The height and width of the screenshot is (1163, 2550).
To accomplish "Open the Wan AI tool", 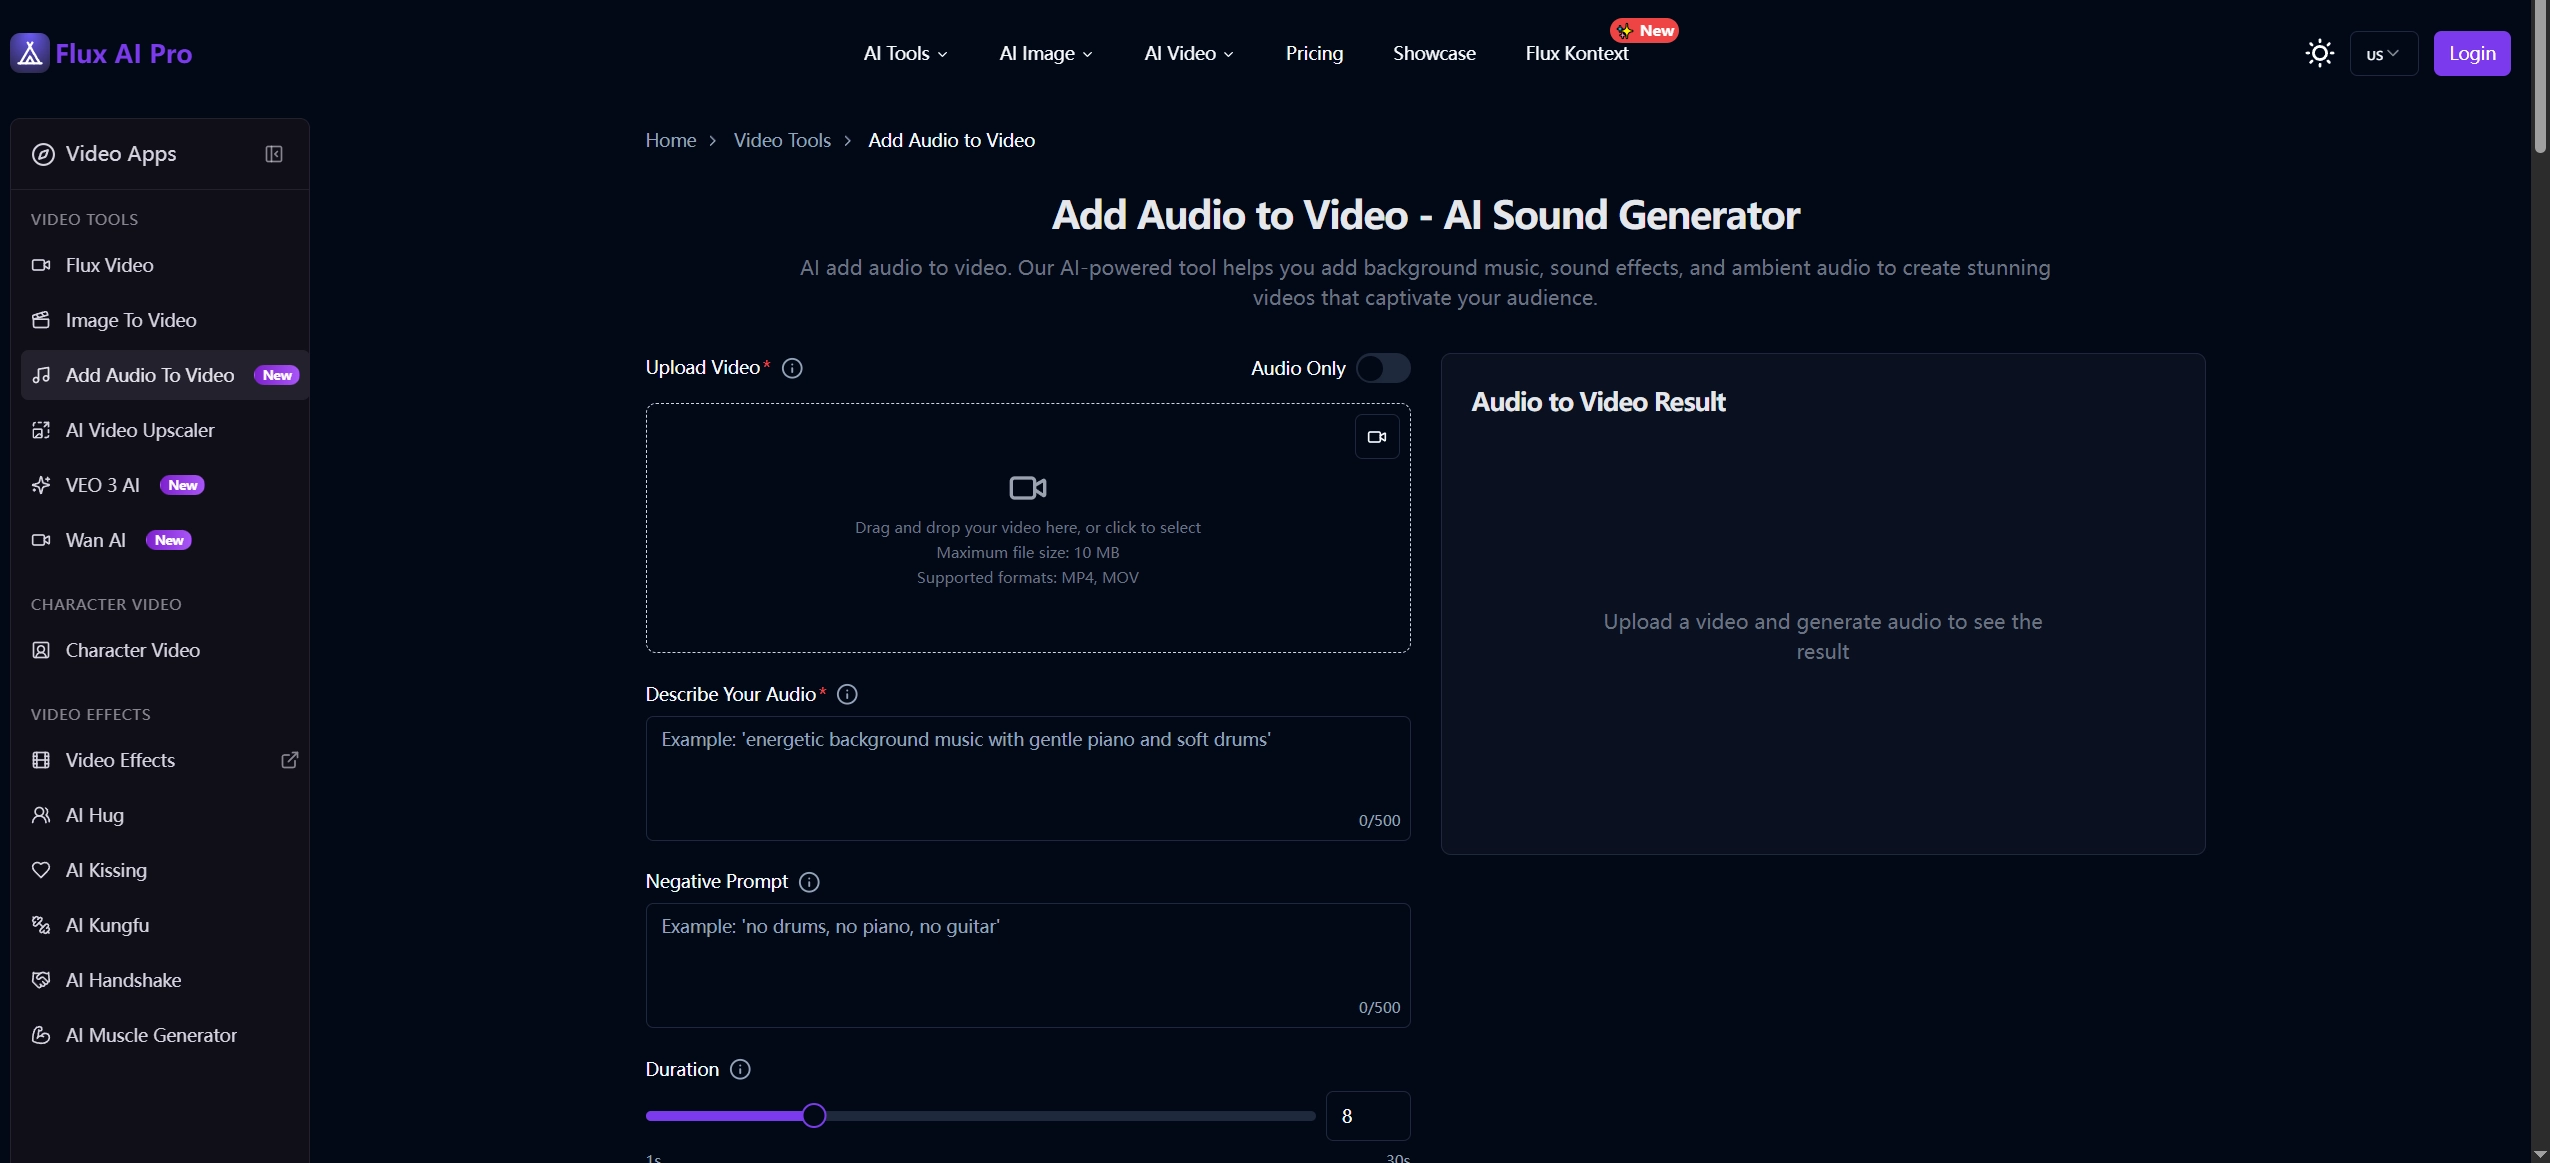I will point(96,540).
